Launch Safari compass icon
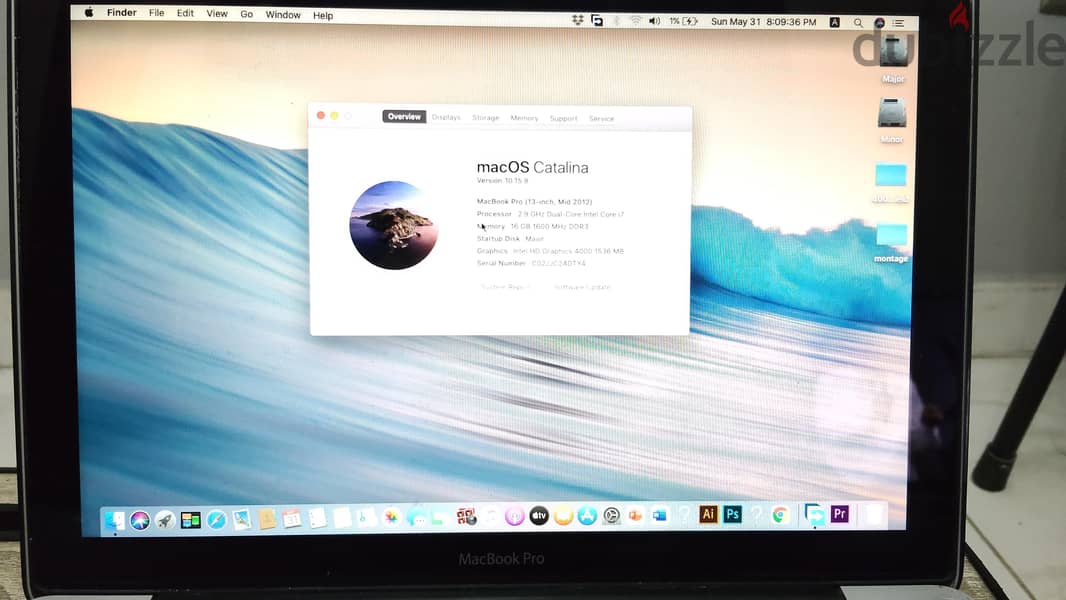 (216, 520)
